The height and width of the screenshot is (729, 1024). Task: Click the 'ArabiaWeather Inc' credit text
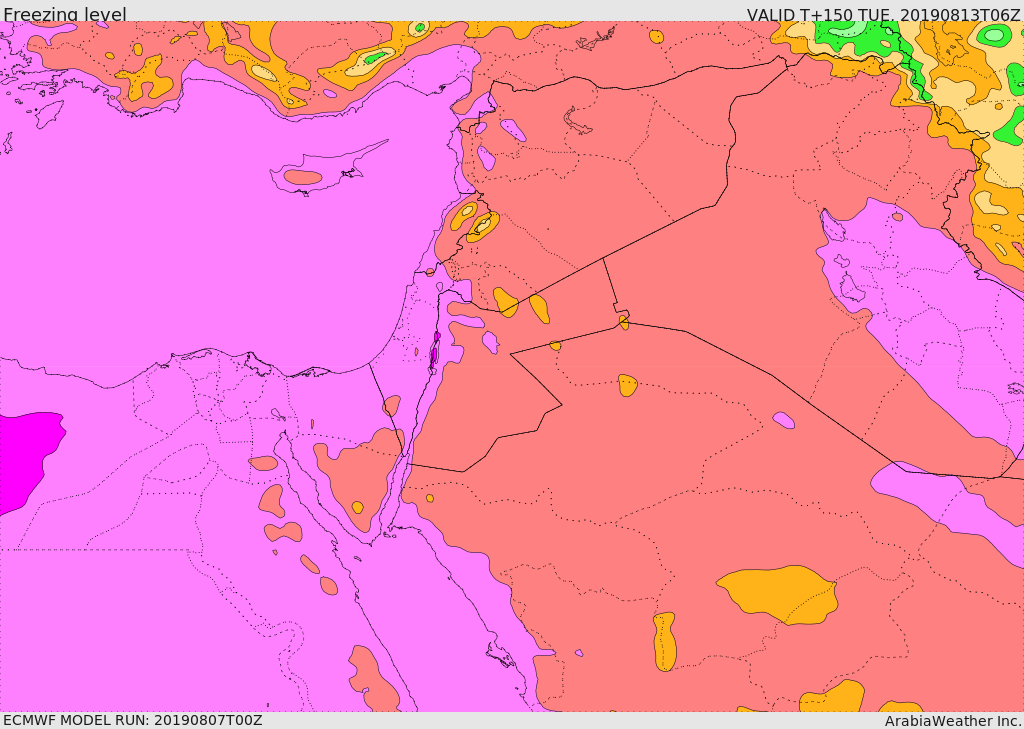953,721
